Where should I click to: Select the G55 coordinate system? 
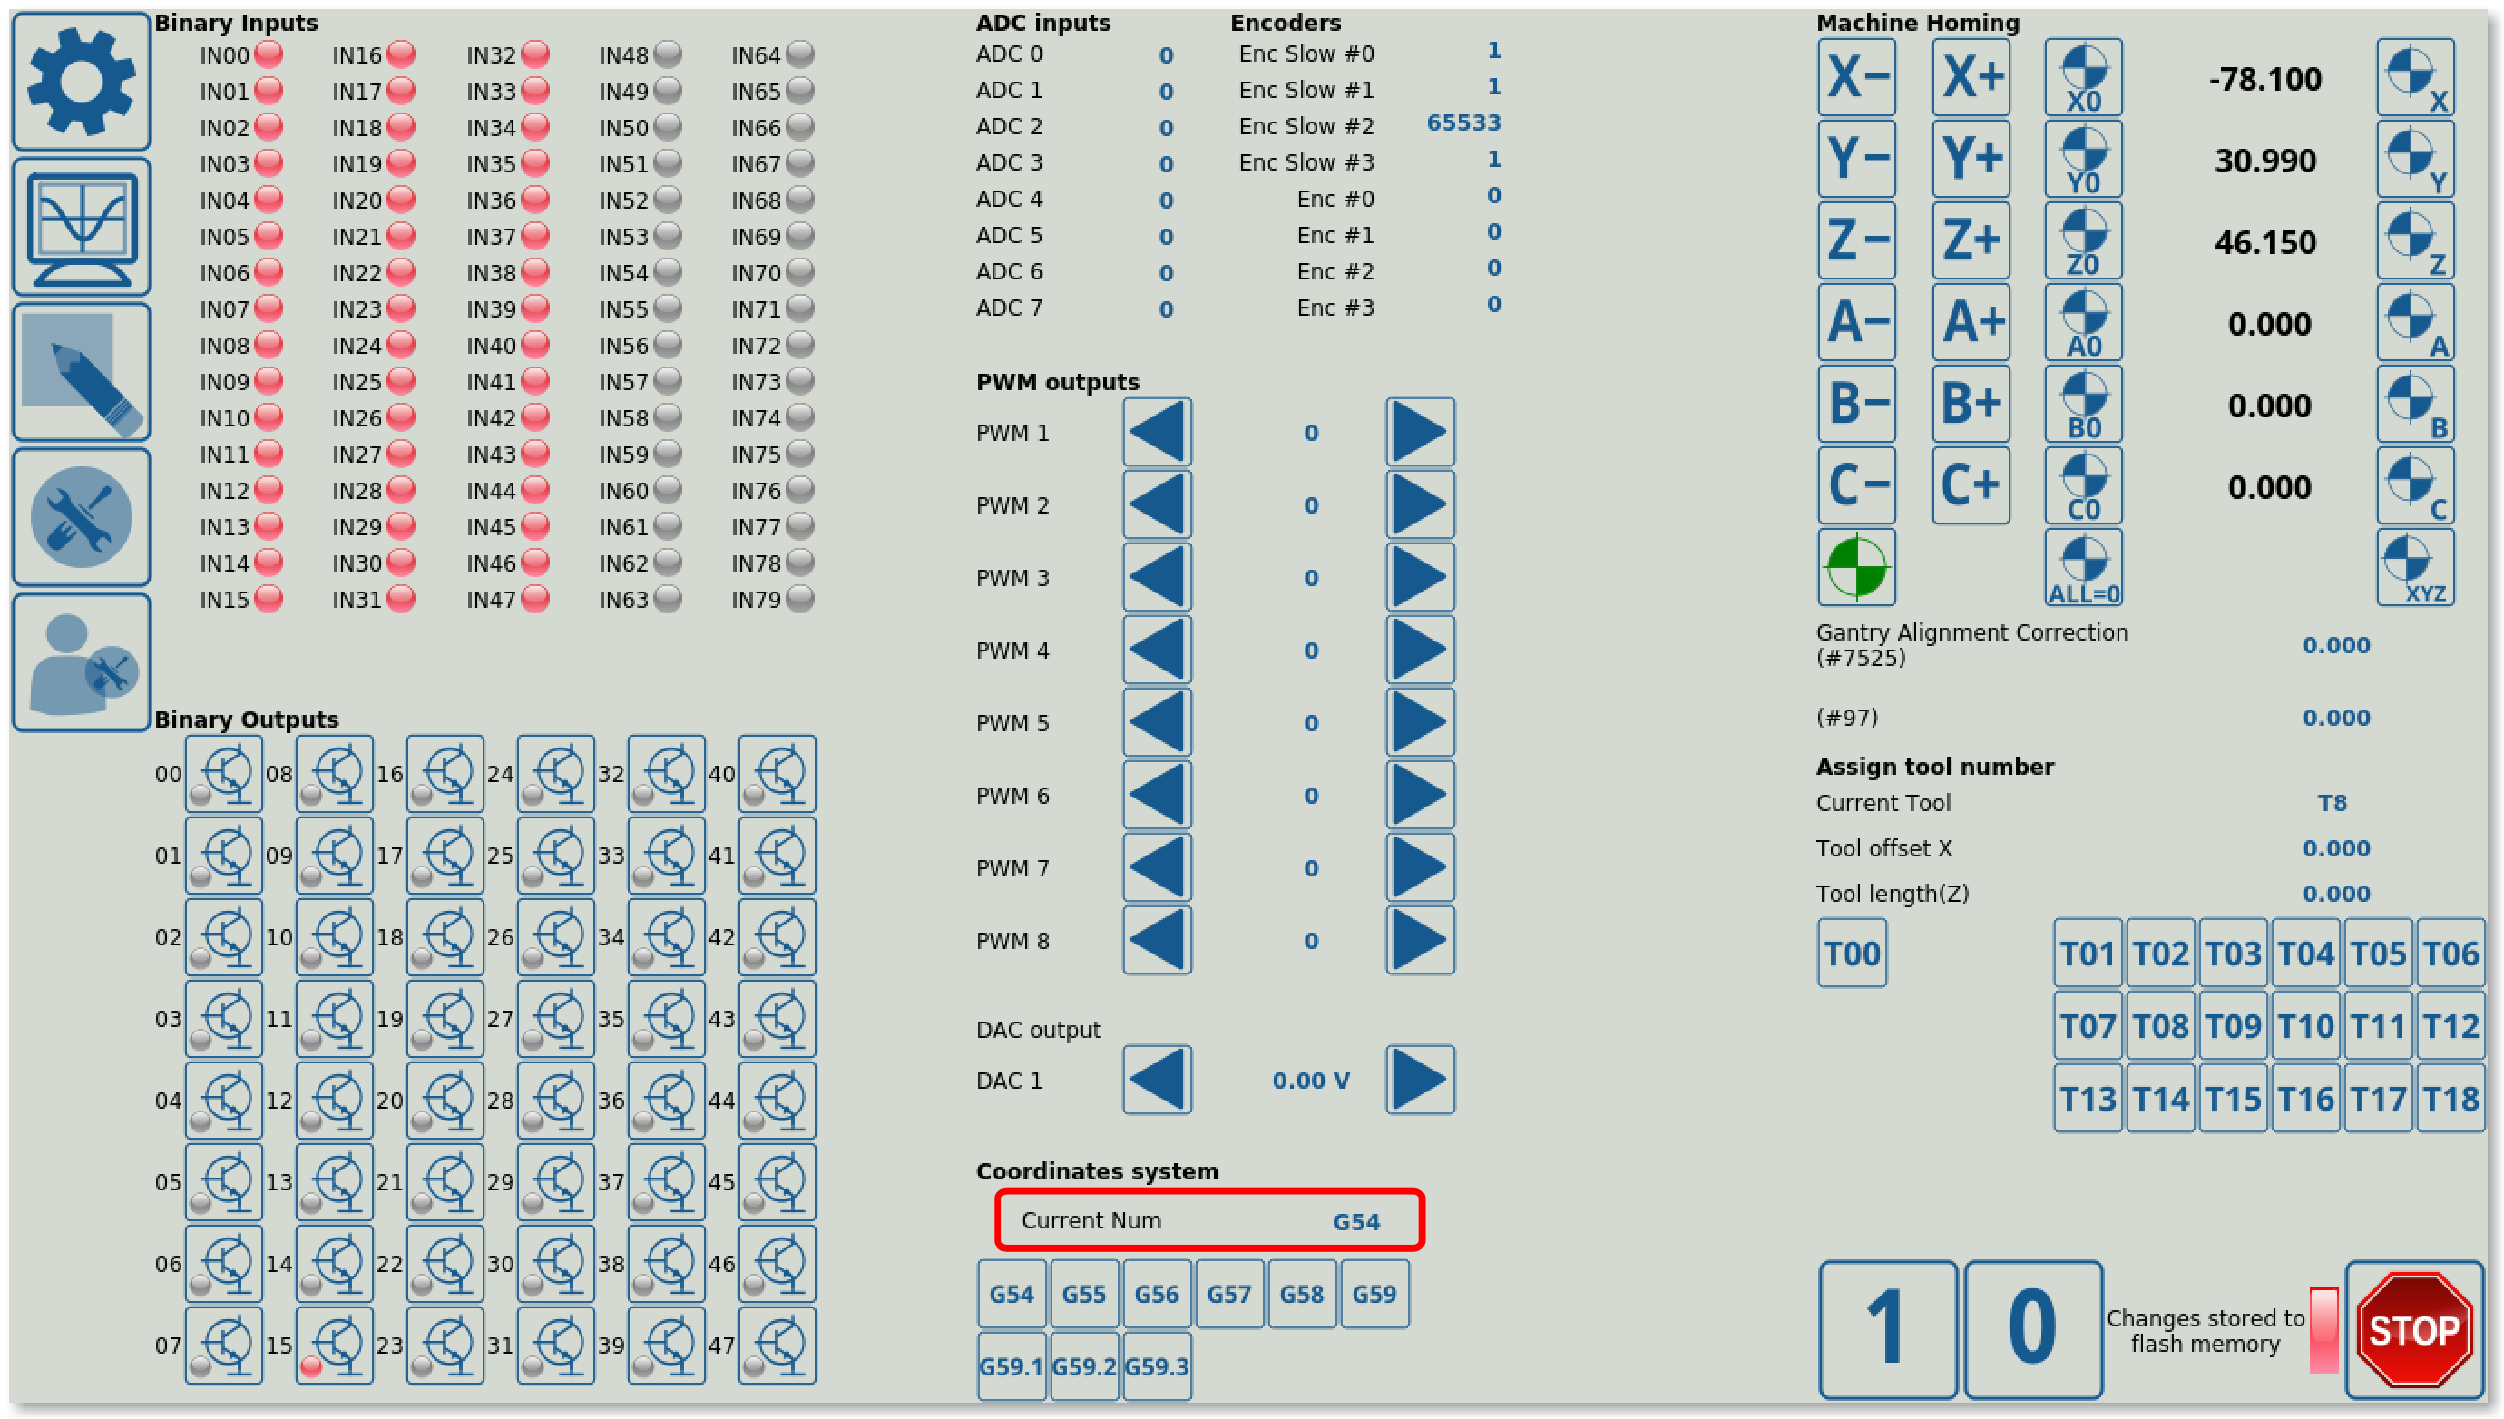pos(1084,1294)
